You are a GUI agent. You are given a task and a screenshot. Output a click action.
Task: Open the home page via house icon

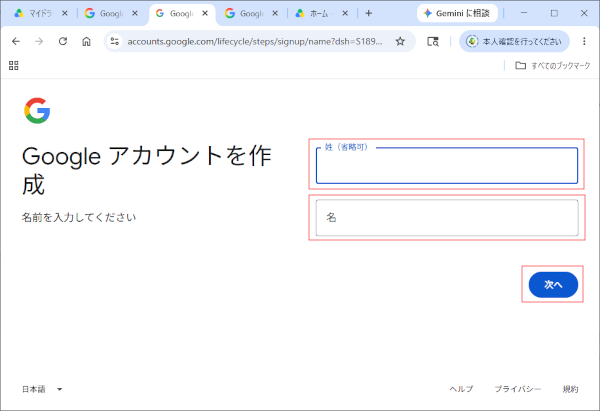click(x=86, y=41)
